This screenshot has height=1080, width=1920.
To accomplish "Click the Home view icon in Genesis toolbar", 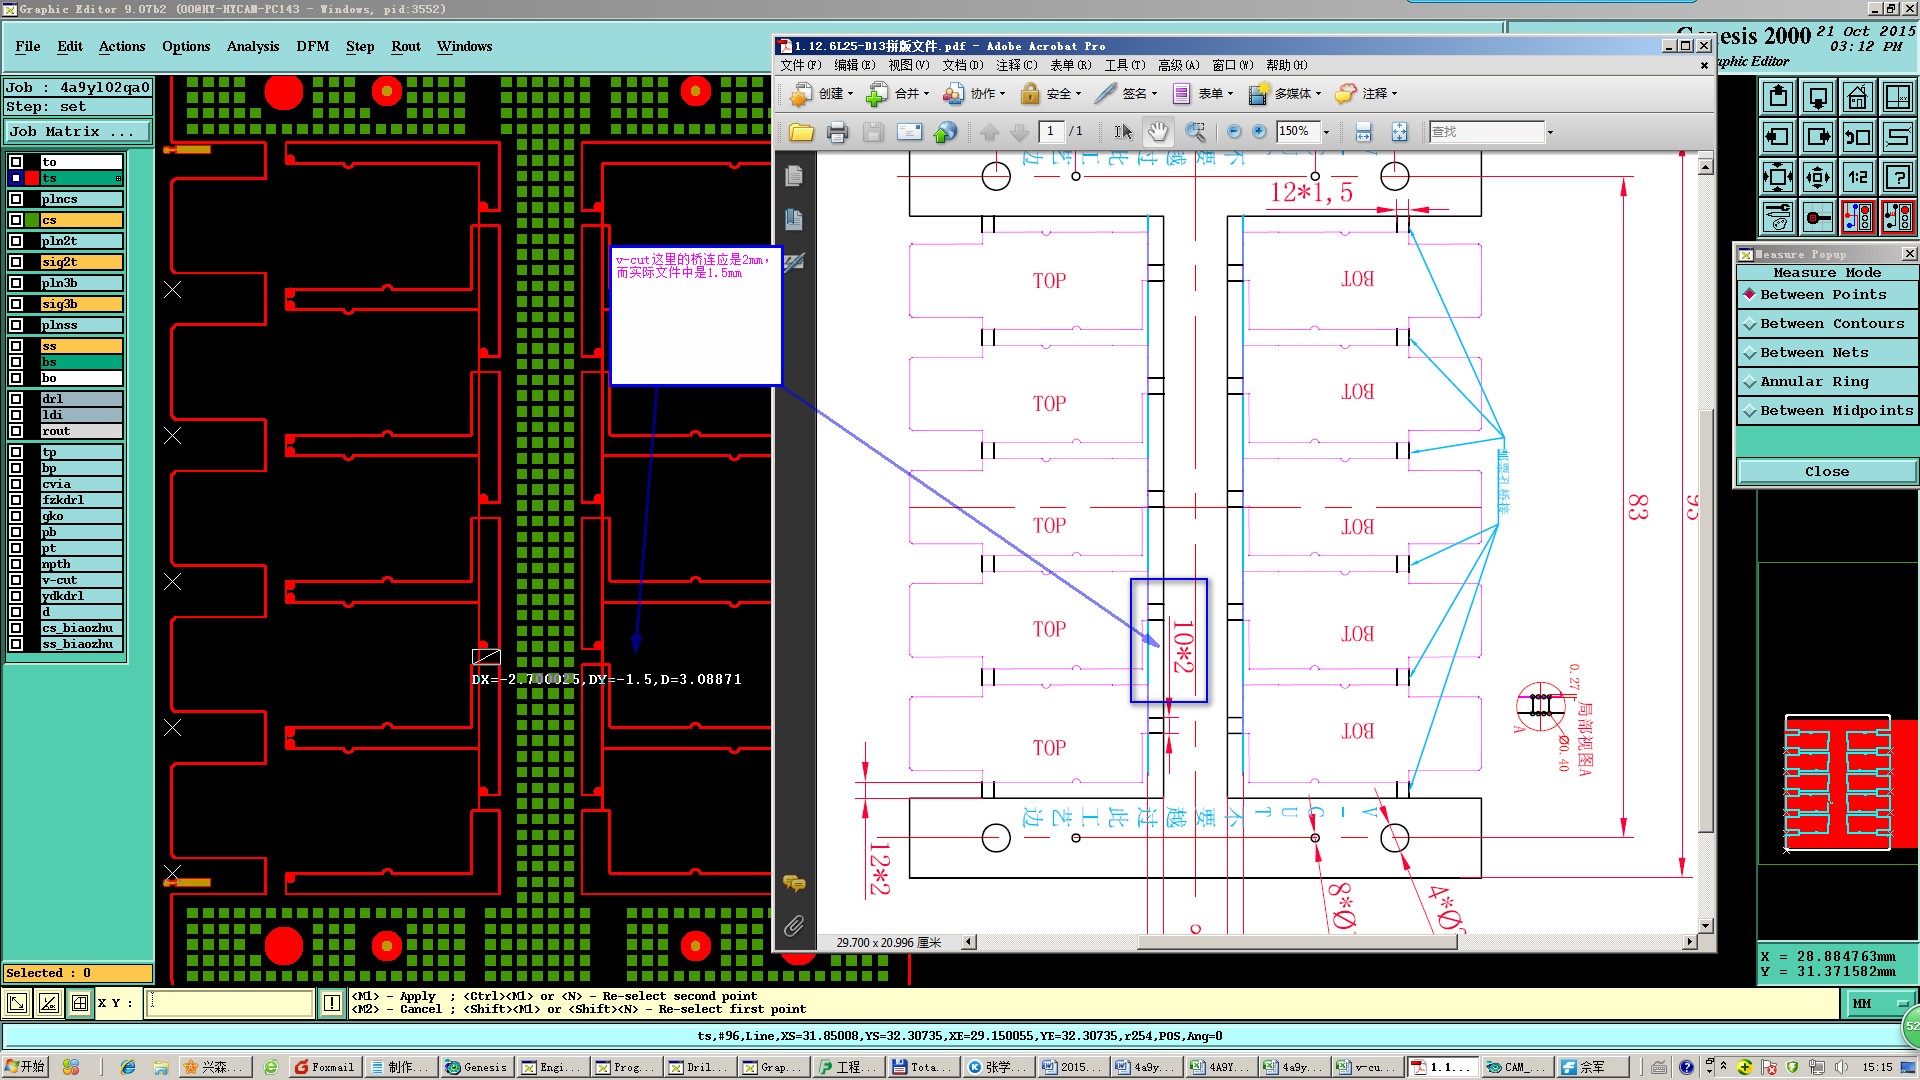I will 1857,98.
